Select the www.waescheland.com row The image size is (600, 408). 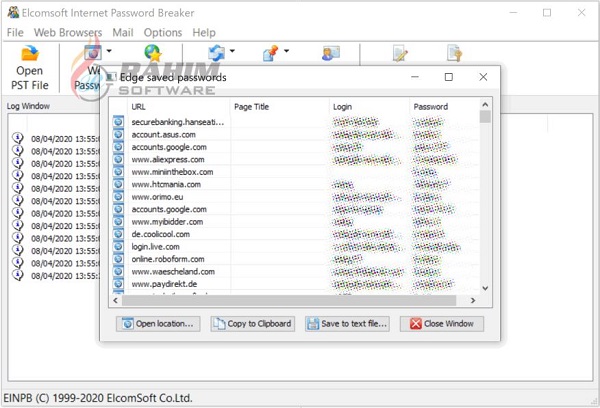(x=295, y=271)
